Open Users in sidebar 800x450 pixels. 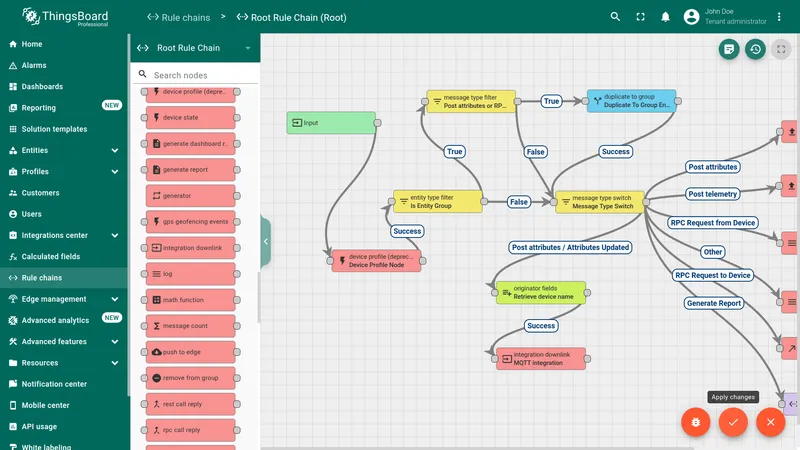click(64, 214)
